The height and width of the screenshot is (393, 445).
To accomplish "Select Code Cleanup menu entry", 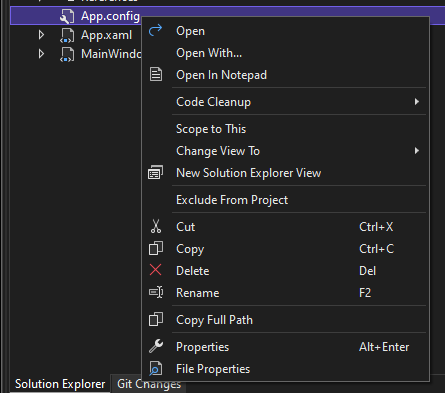I will coord(286,102).
